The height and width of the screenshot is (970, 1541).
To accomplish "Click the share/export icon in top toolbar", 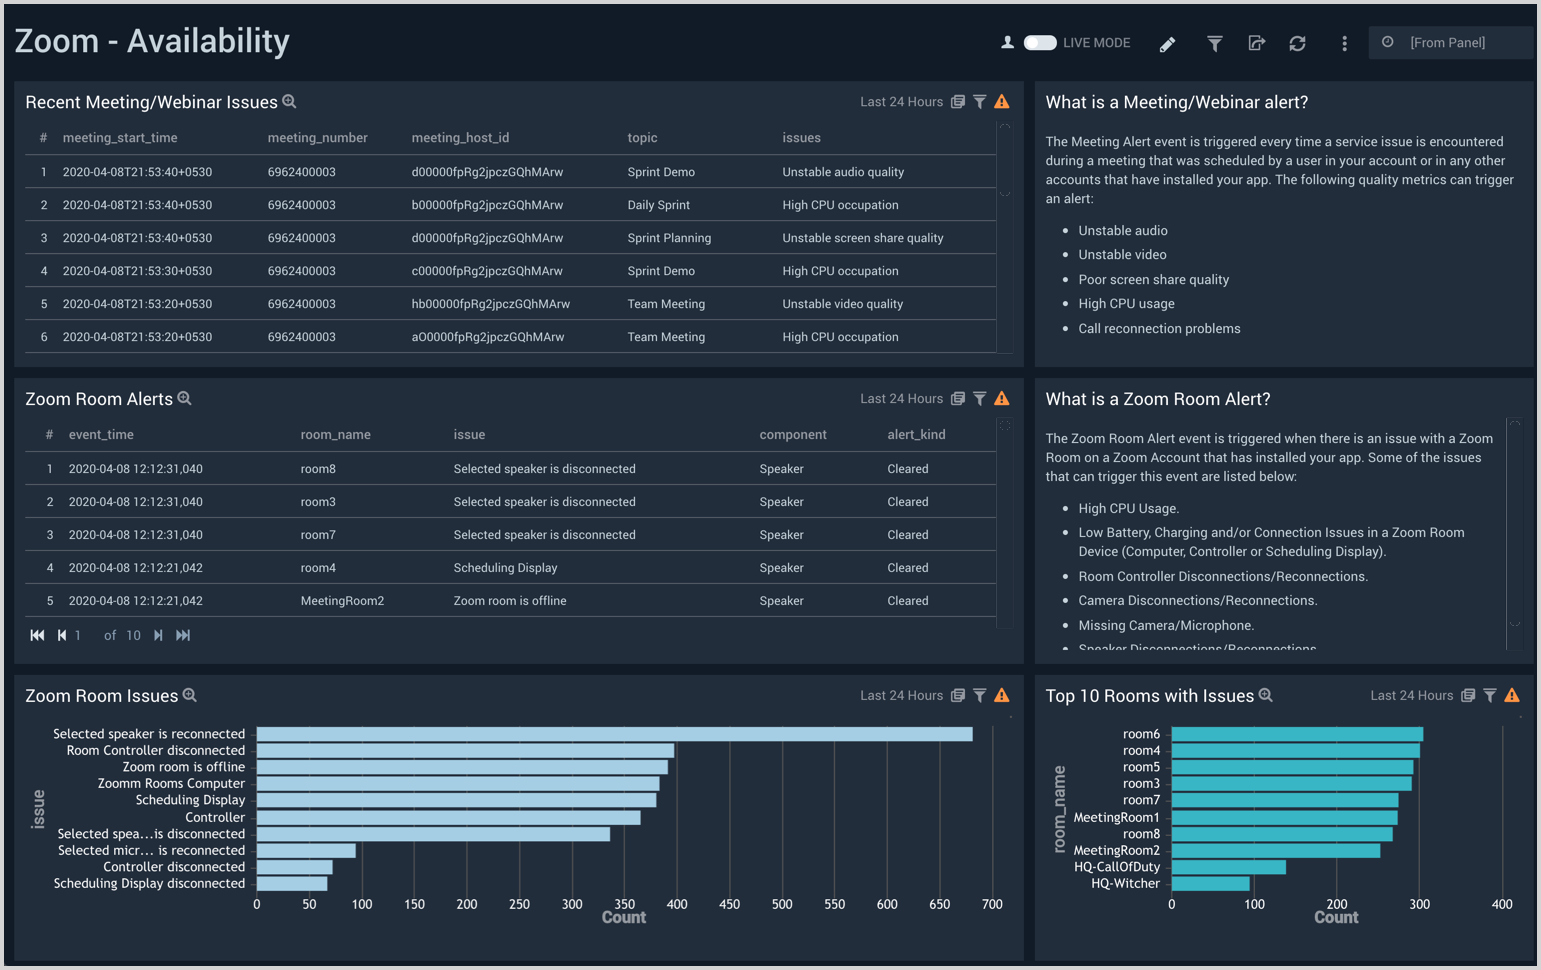I will [1257, 43].
